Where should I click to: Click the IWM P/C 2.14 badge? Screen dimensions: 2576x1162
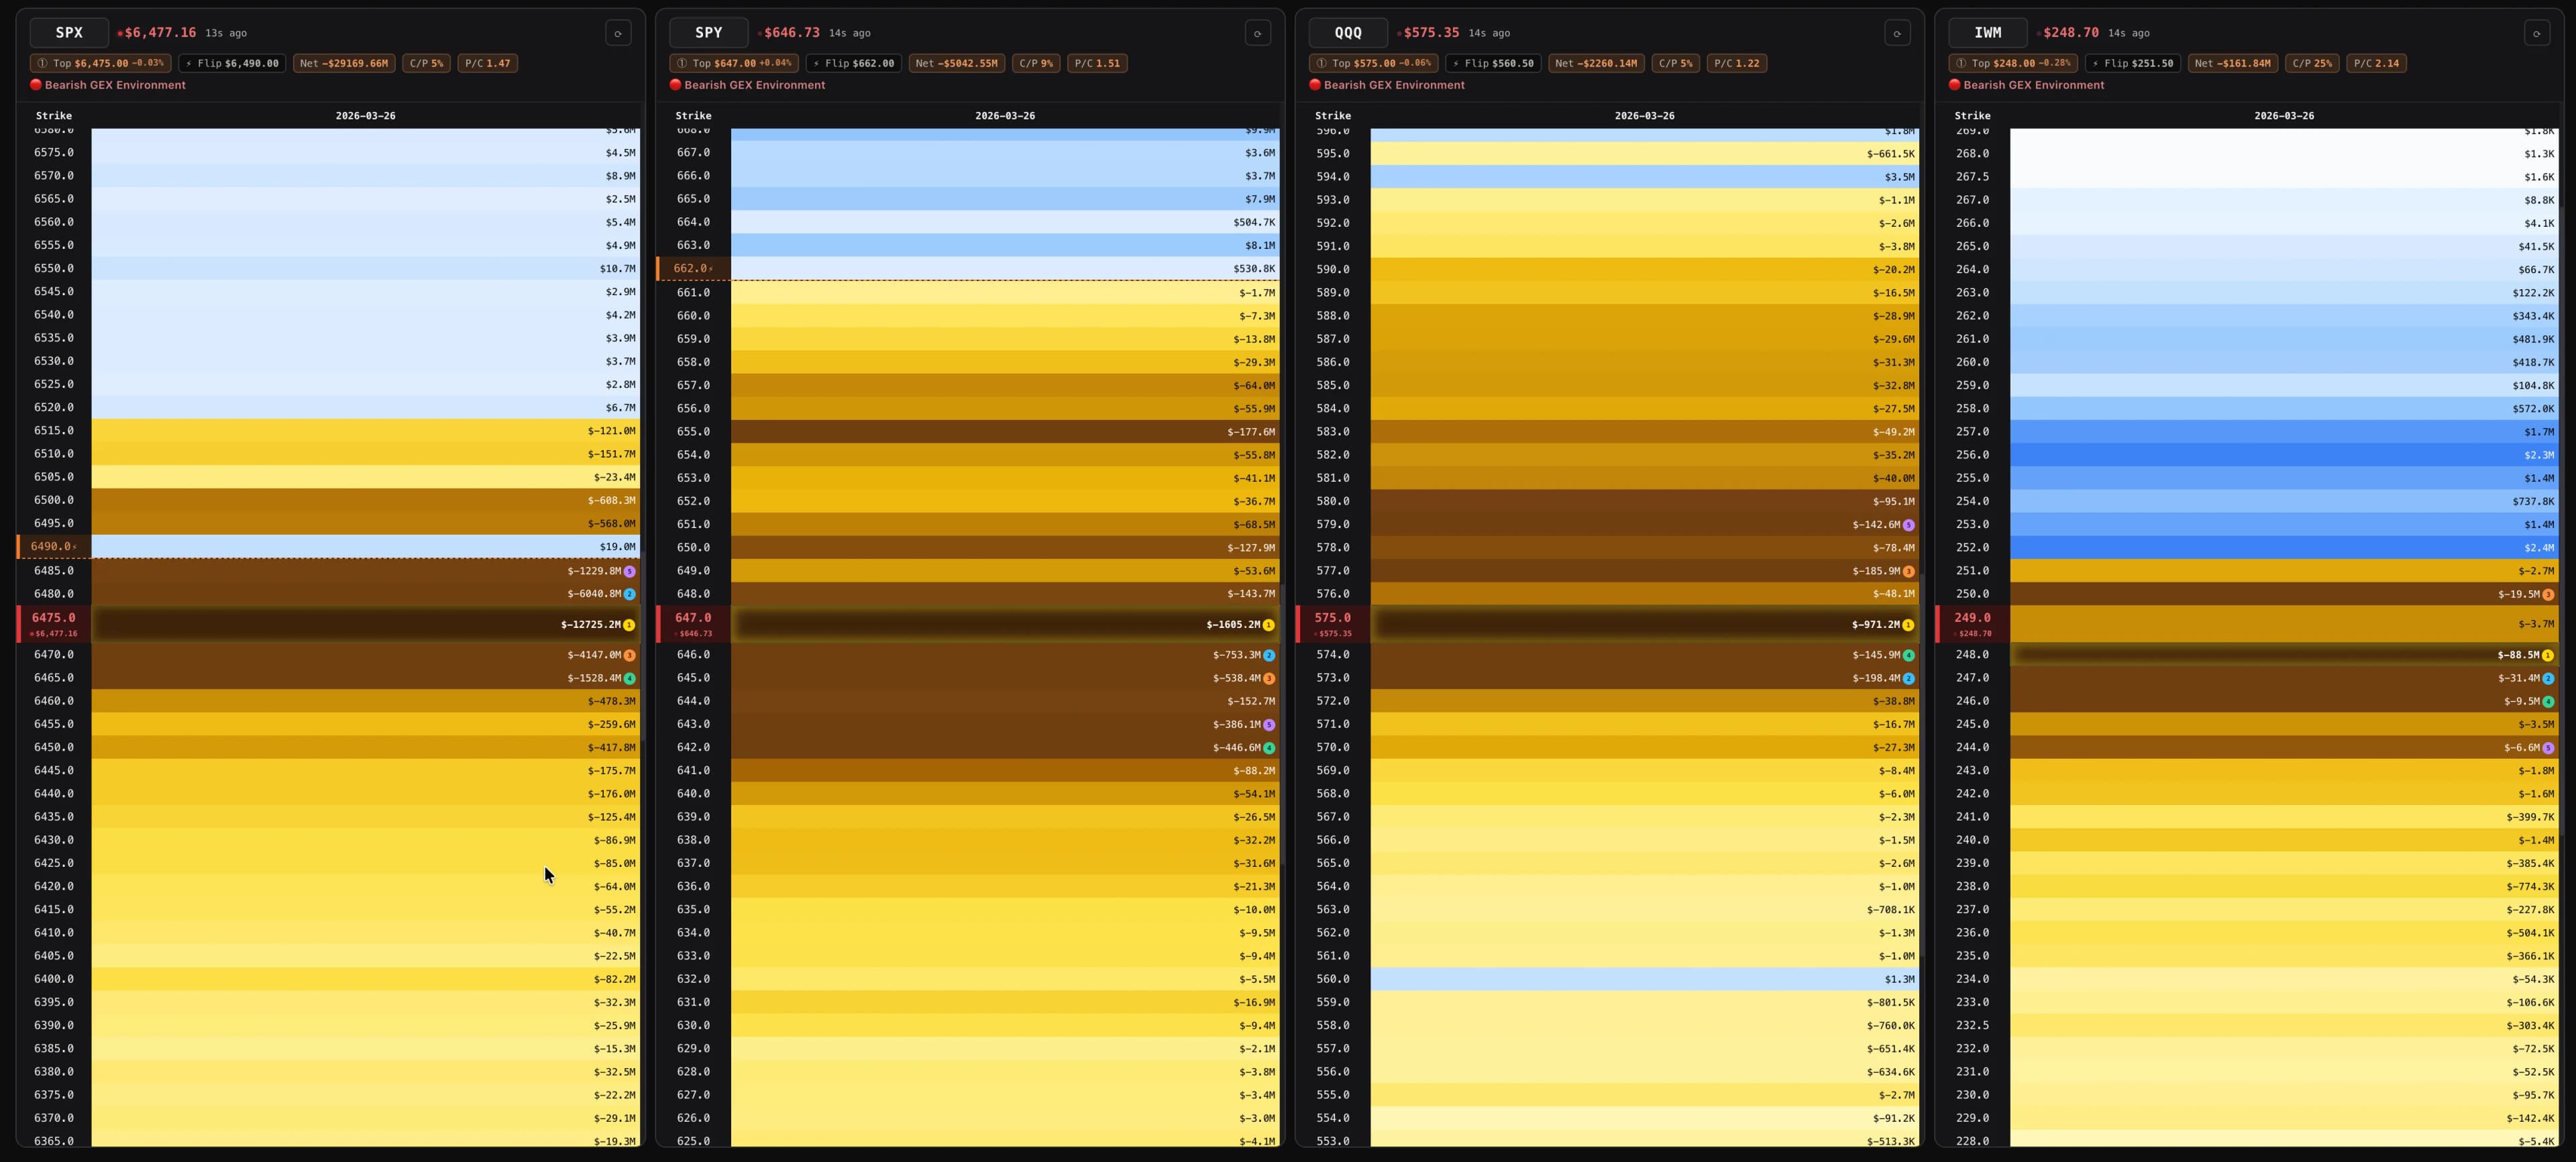[2376, 63]
